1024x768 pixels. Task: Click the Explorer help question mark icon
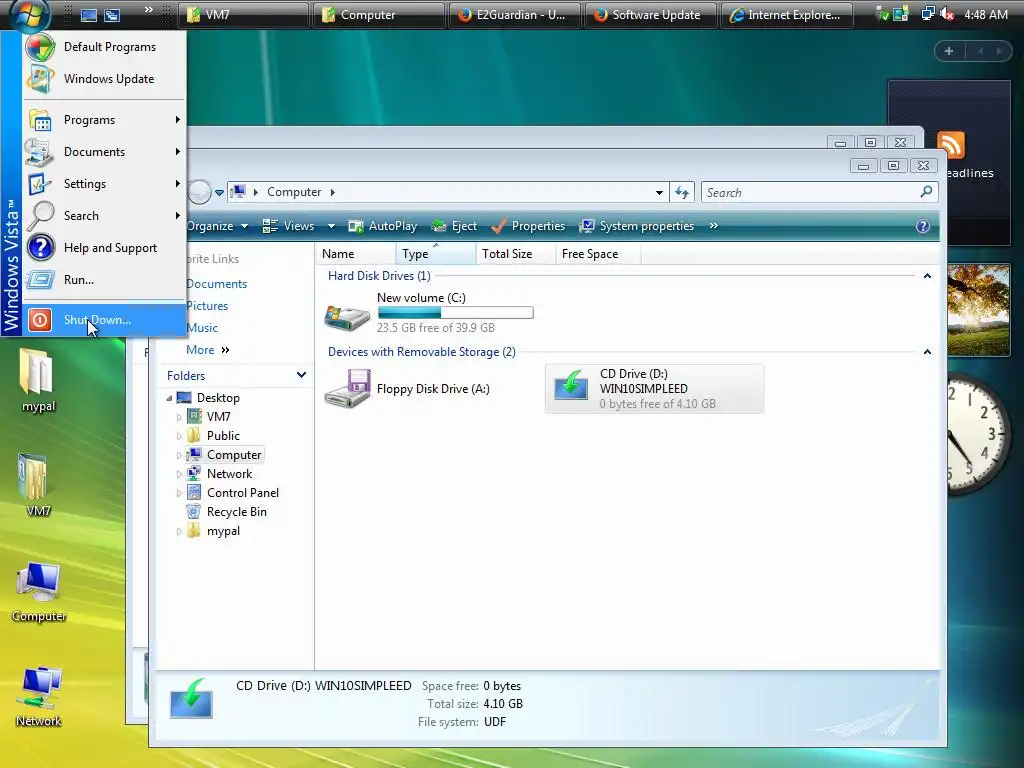coord(923,227)
